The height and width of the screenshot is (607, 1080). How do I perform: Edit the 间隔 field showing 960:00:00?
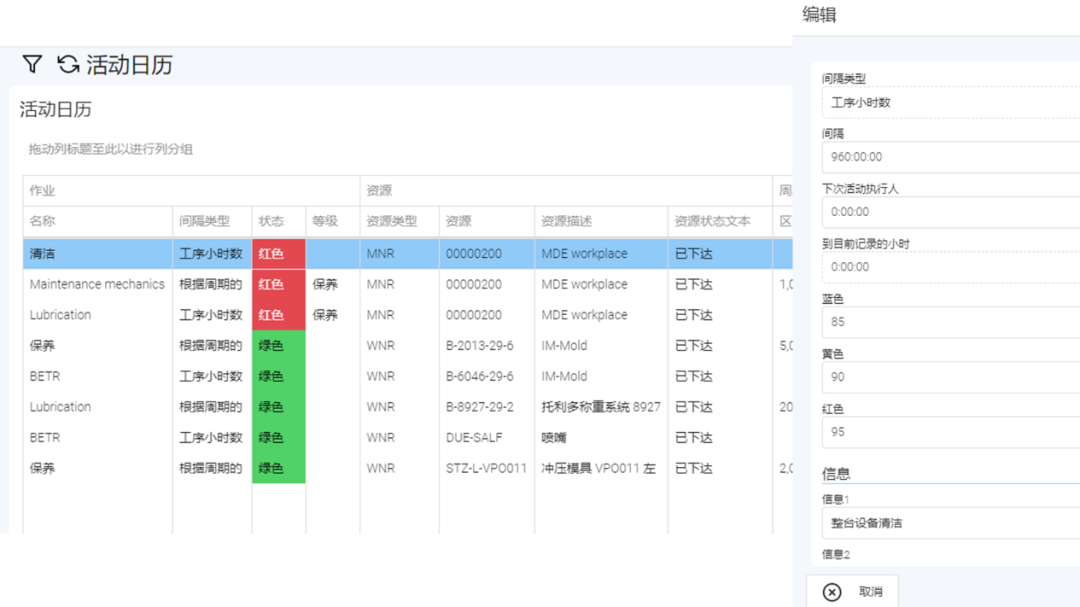coord(951,157)
